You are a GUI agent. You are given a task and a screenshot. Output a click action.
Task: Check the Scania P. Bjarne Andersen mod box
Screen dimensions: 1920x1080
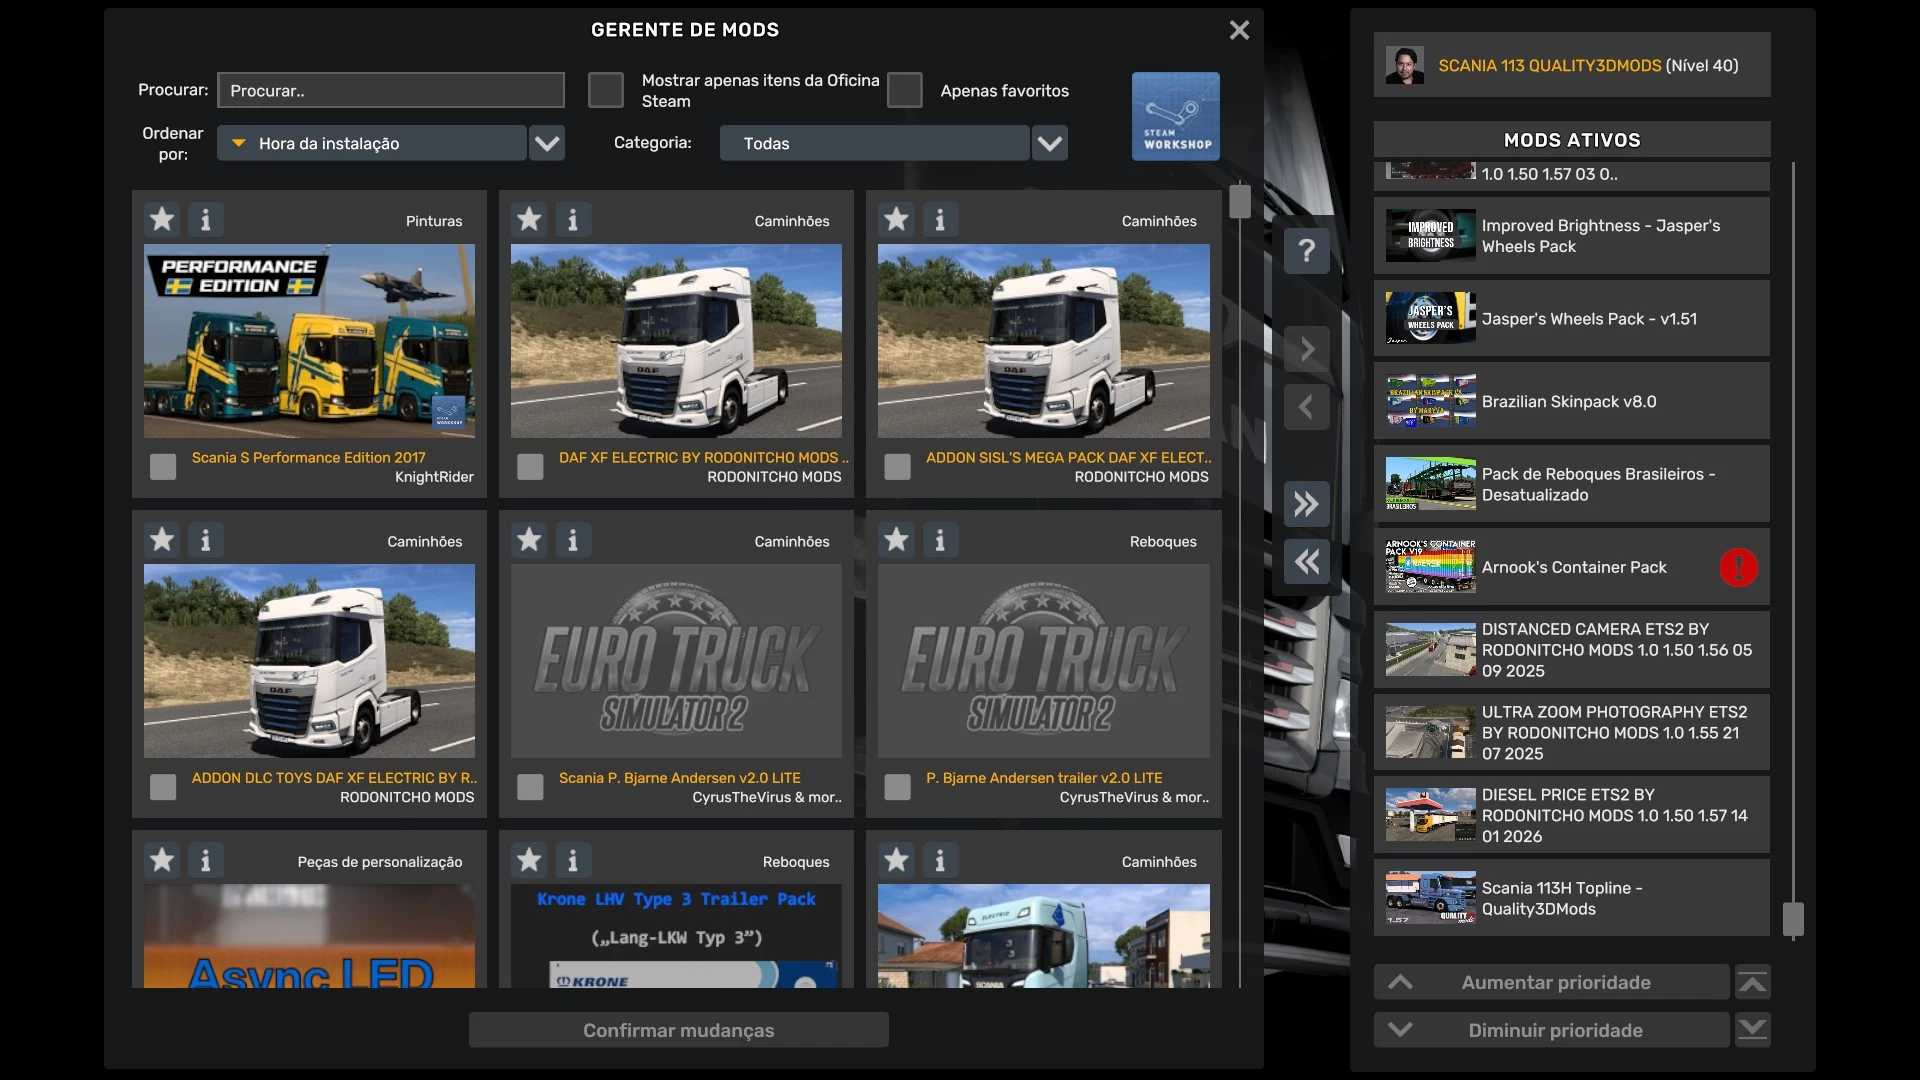tap(530, 787)
